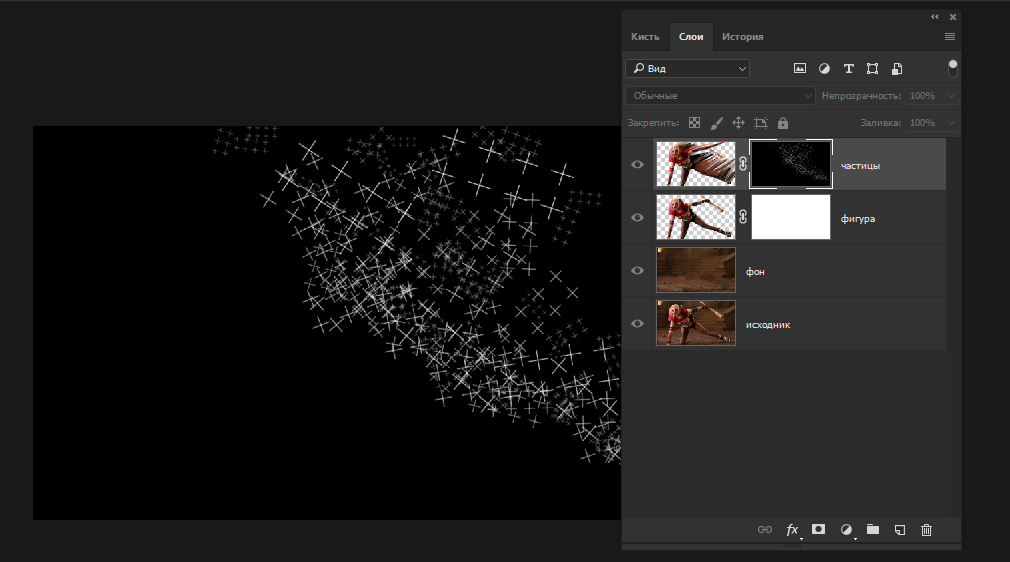Toggle the layer filtering switch
Viewport: 1010px width, 562px height.
pos(953,68)
